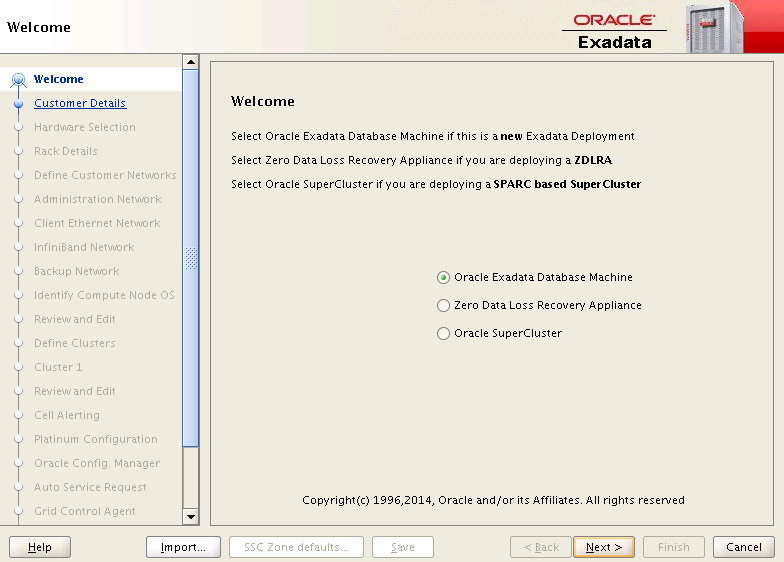Select Identify Compute Node OS step
Viewport: 784px width, 562px height.
104,295
